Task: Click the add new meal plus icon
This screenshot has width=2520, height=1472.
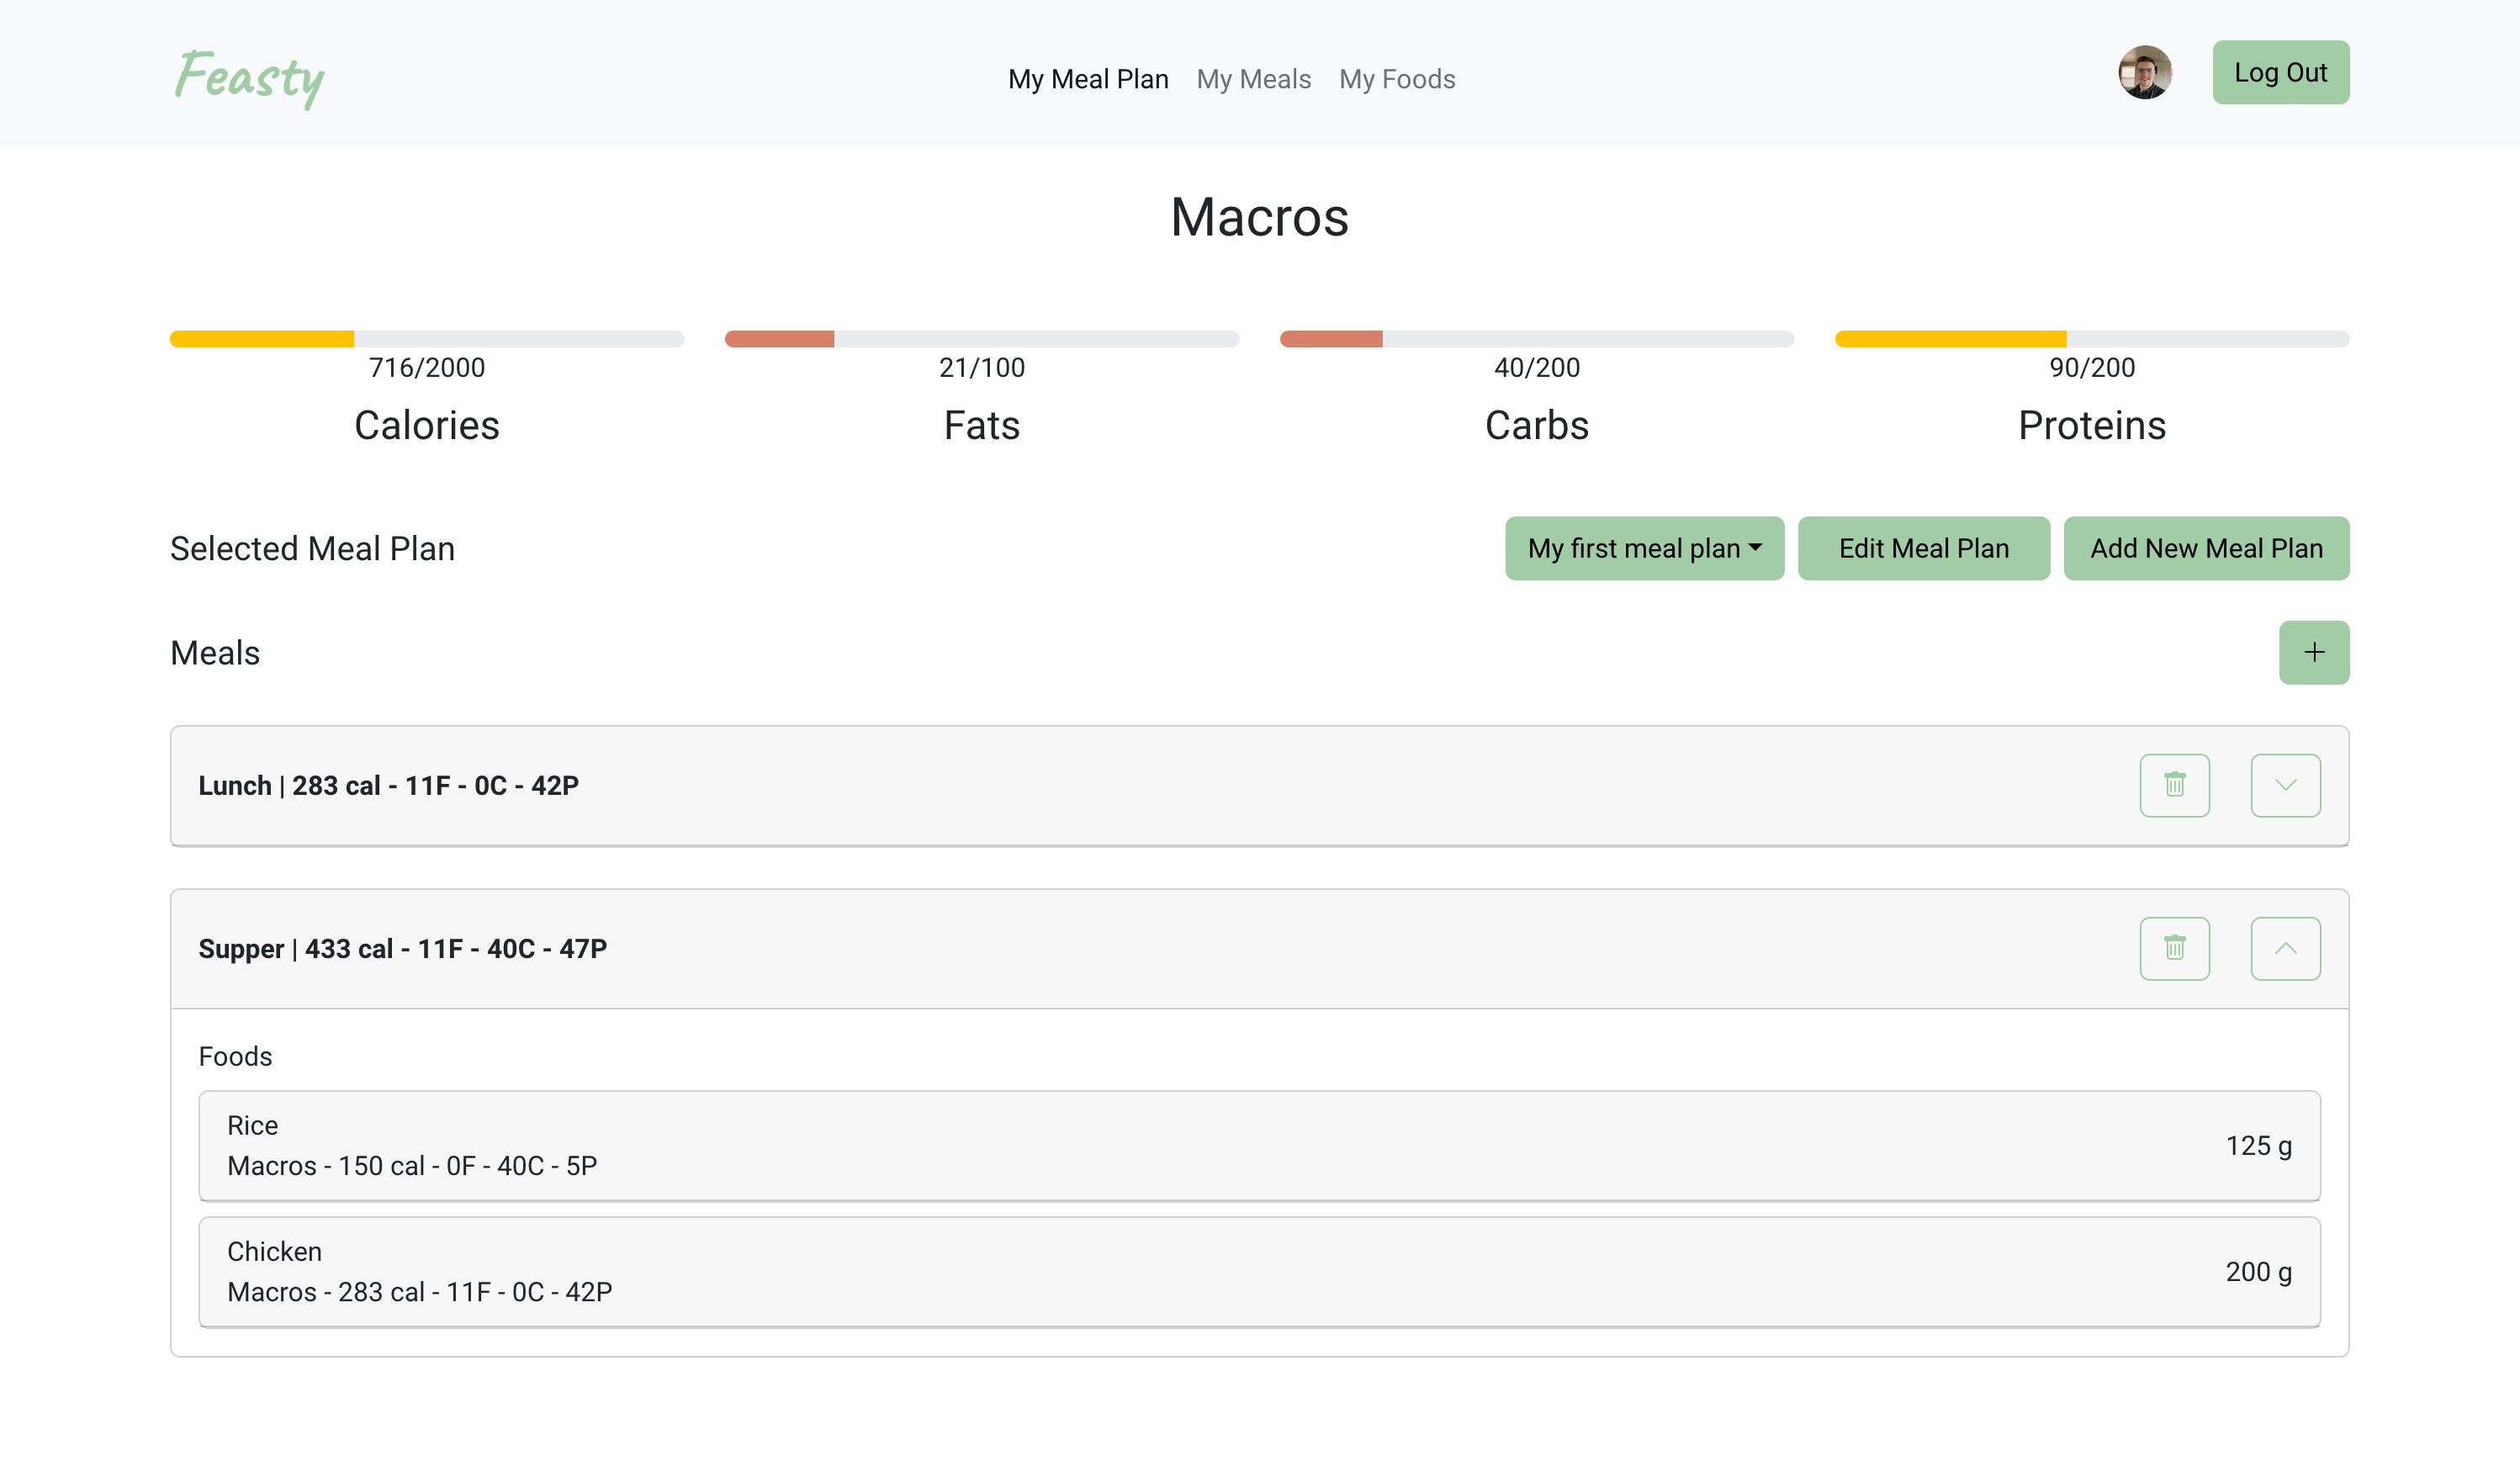Action: [x=2313, y=652]
